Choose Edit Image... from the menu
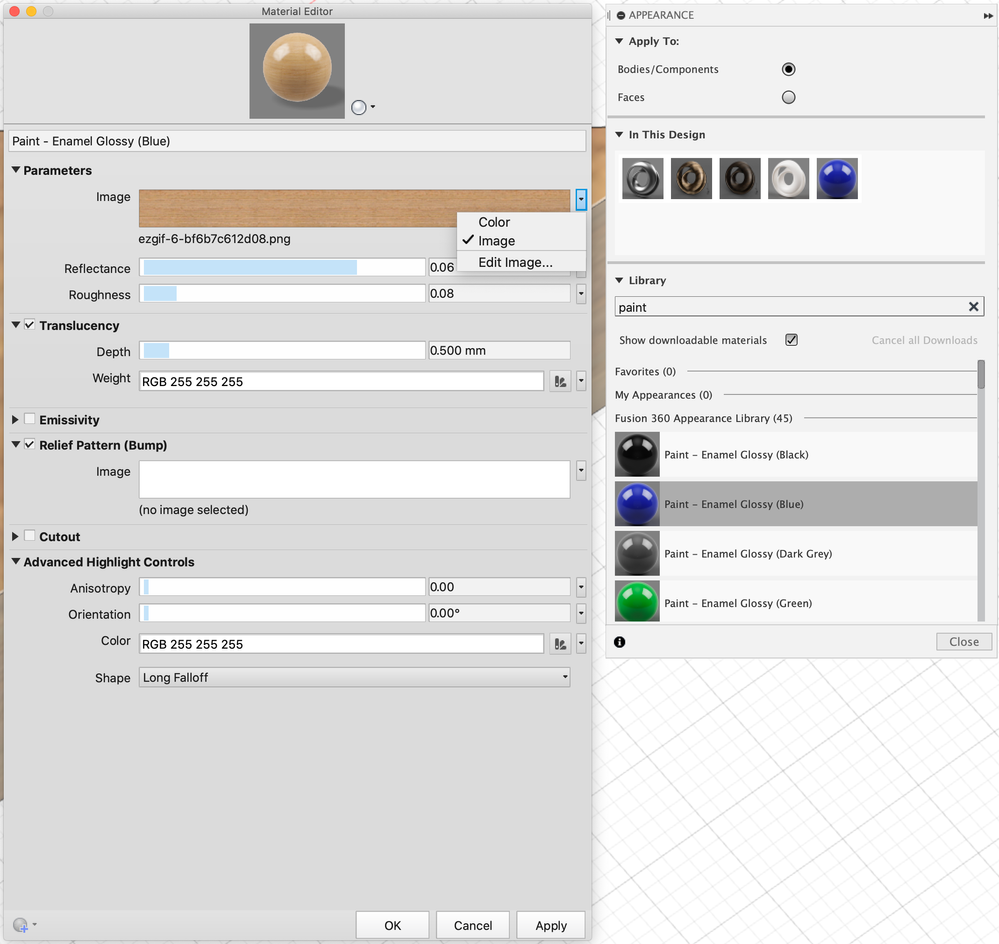The width and height of the screenshot is (999, 944). pyautogui.click(x=515, y=262)
